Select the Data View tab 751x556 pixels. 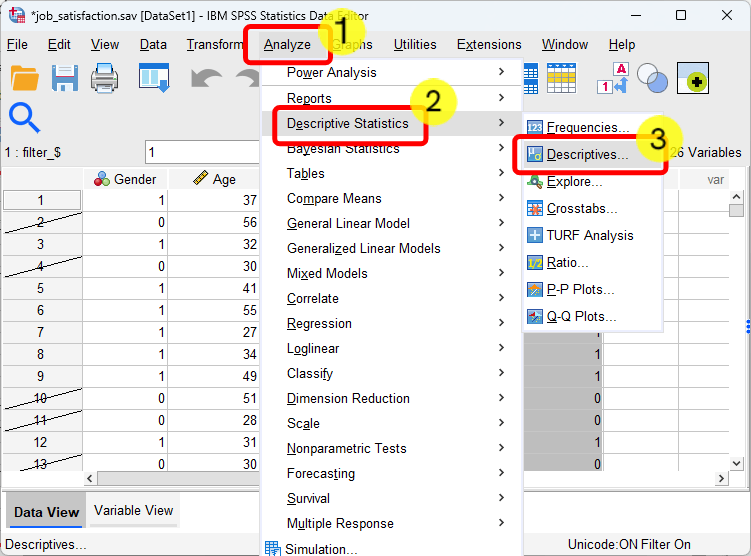point(46,512)
